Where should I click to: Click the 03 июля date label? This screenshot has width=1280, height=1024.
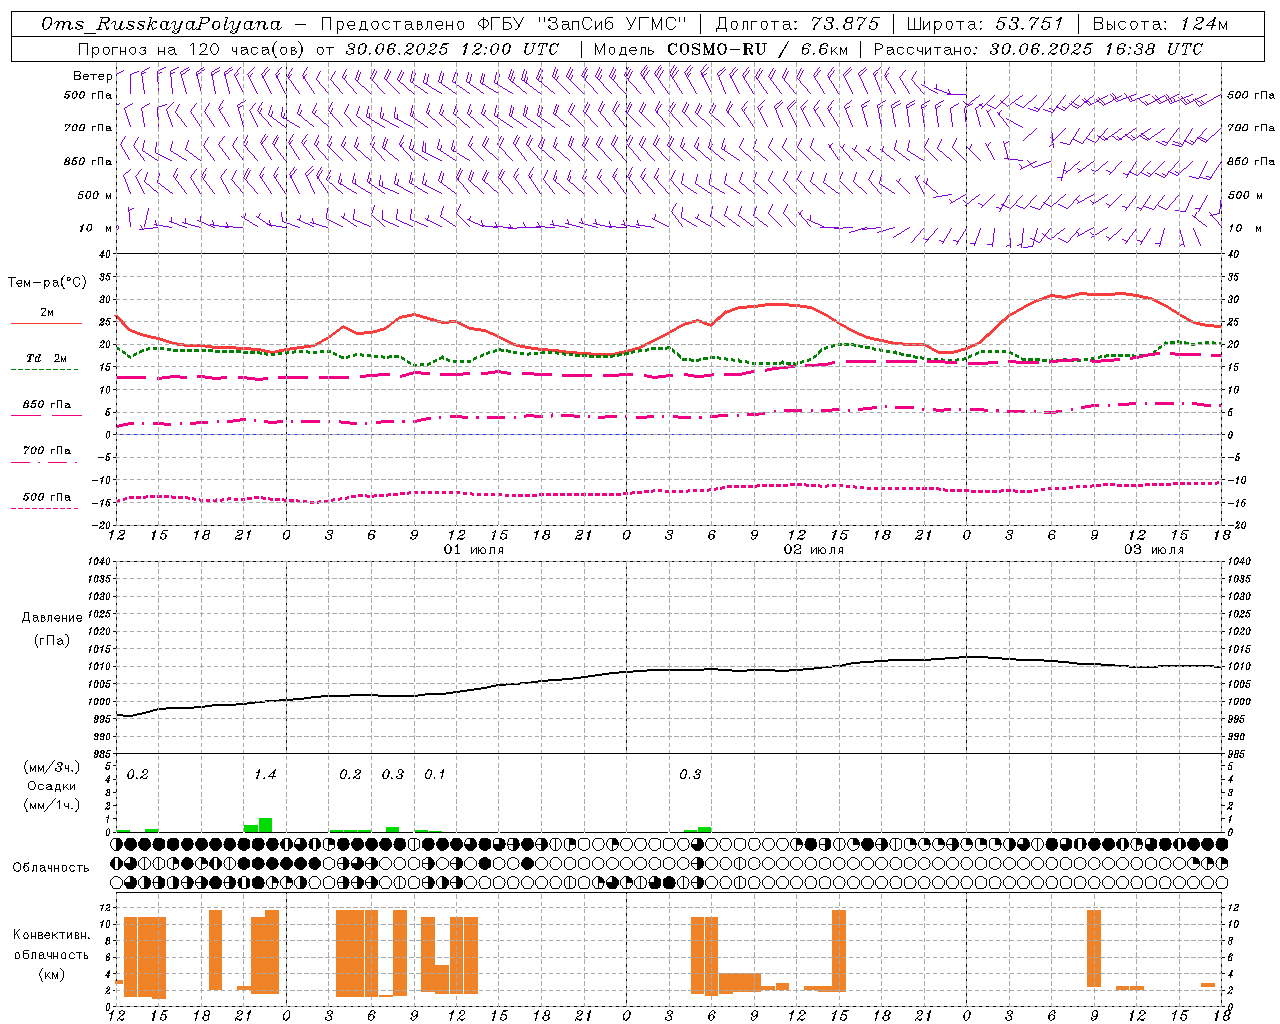click(1154, 550)
